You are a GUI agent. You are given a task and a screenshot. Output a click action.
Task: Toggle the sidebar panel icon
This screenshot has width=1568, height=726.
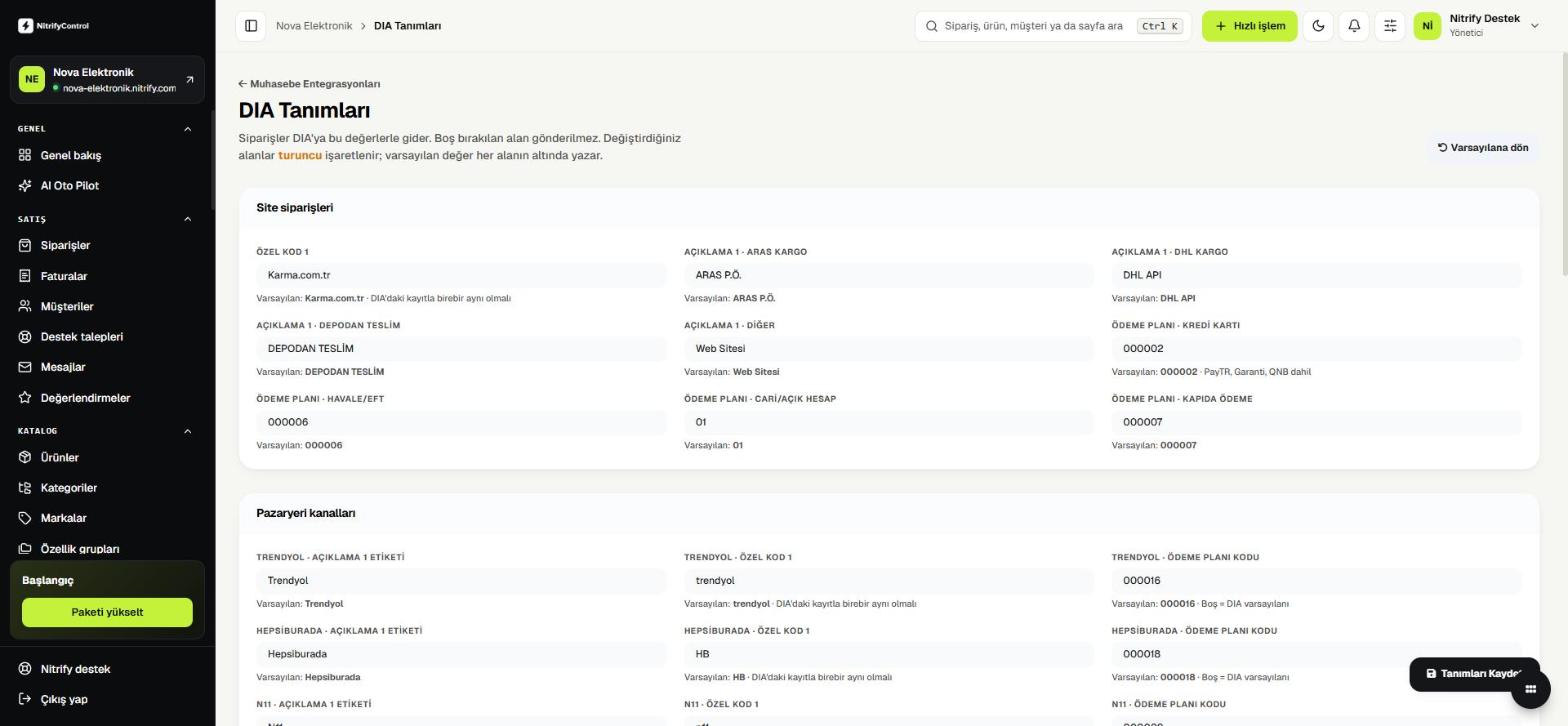(x=251, y=26)
